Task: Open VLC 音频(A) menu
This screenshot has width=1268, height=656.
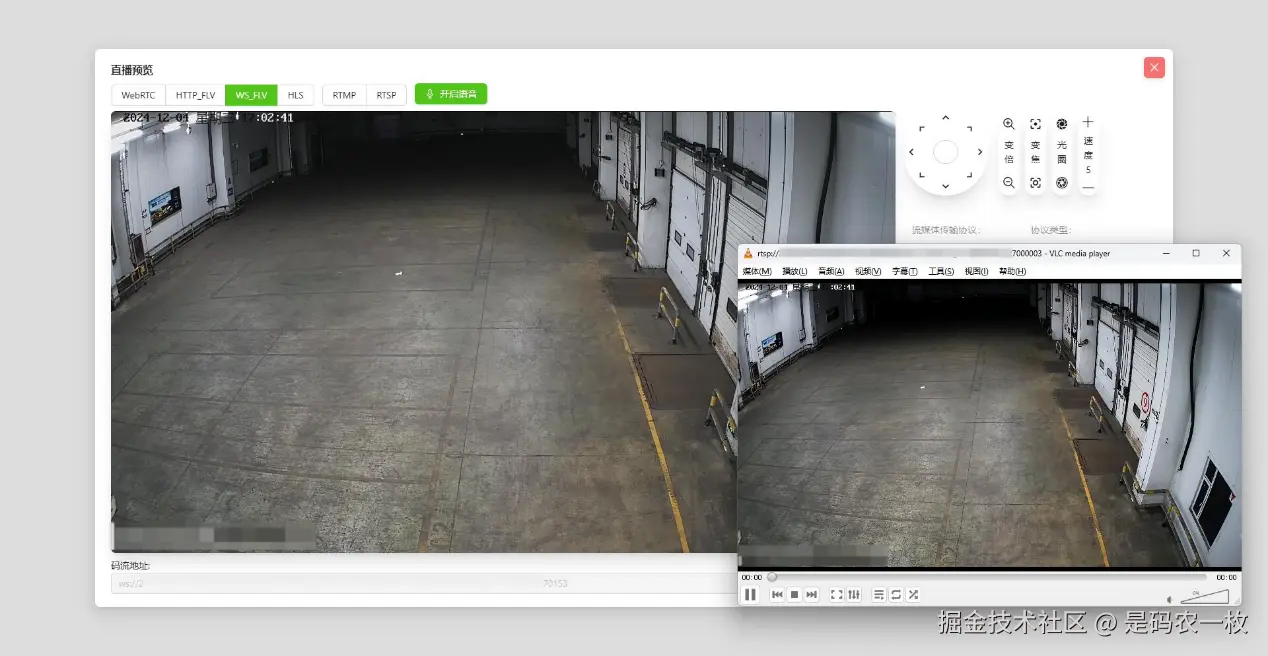Action: pyautogui.click(x=831, y=271)
